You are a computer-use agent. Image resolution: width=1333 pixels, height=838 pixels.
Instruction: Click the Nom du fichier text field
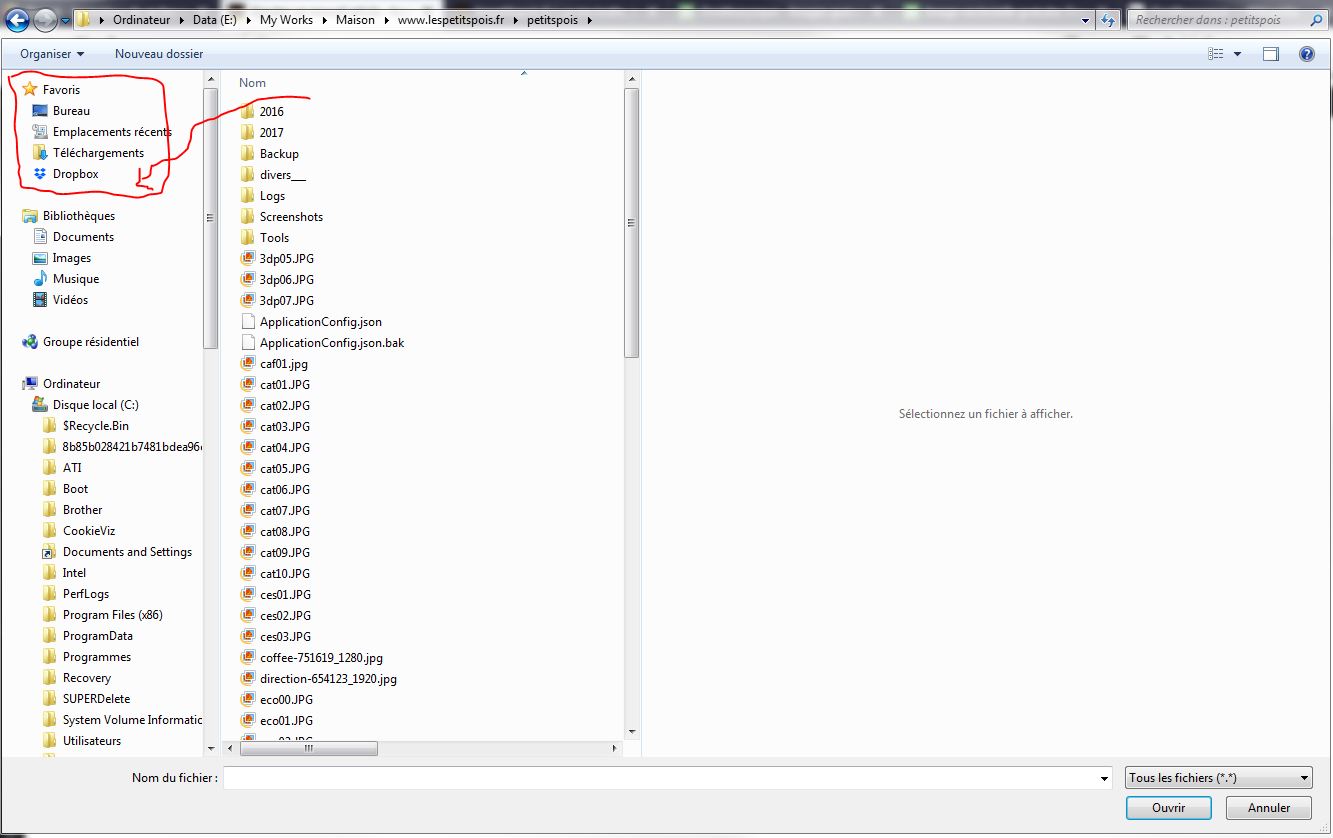[x=660, y=778]
